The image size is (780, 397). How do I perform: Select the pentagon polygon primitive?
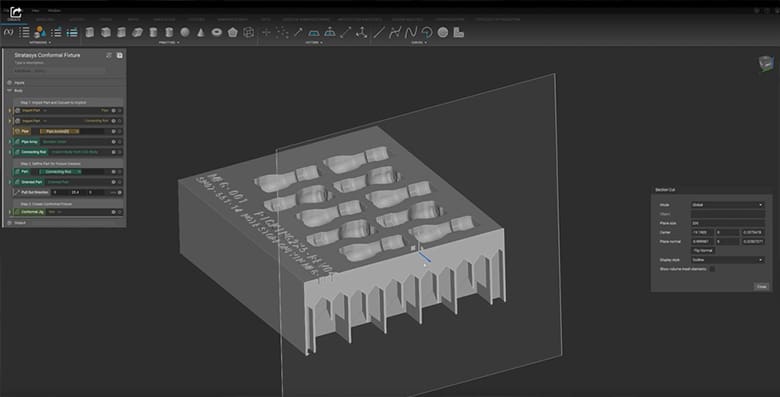[x=233, y=32]
